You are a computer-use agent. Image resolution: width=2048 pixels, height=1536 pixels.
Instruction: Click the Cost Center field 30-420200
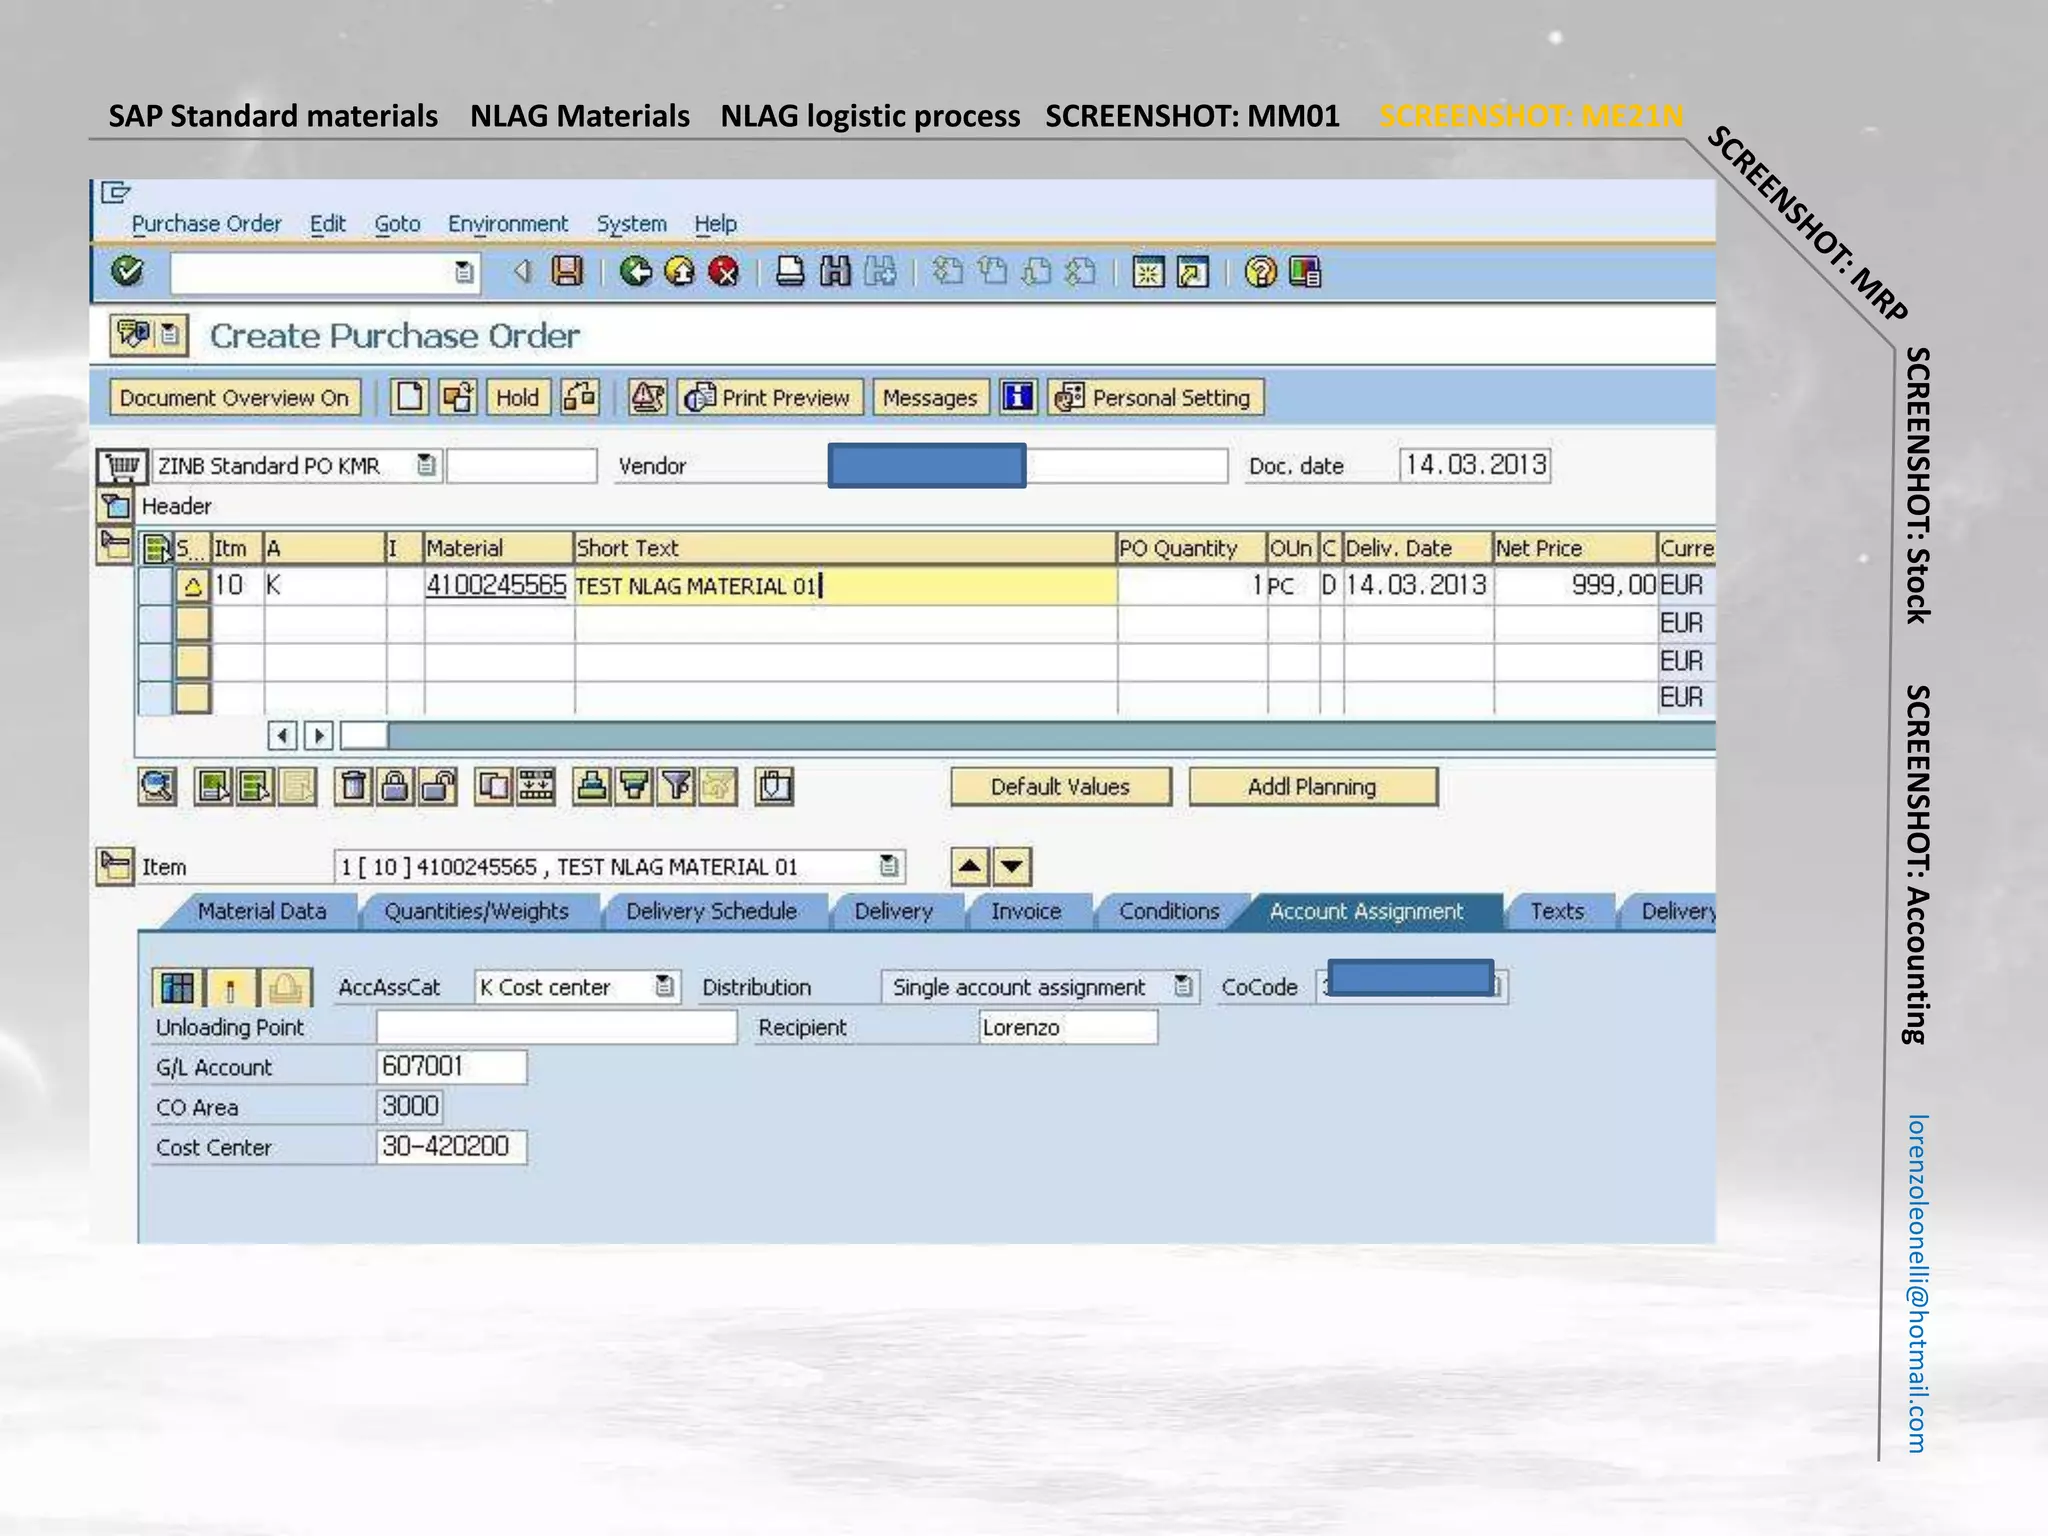tap(451, 1147)
